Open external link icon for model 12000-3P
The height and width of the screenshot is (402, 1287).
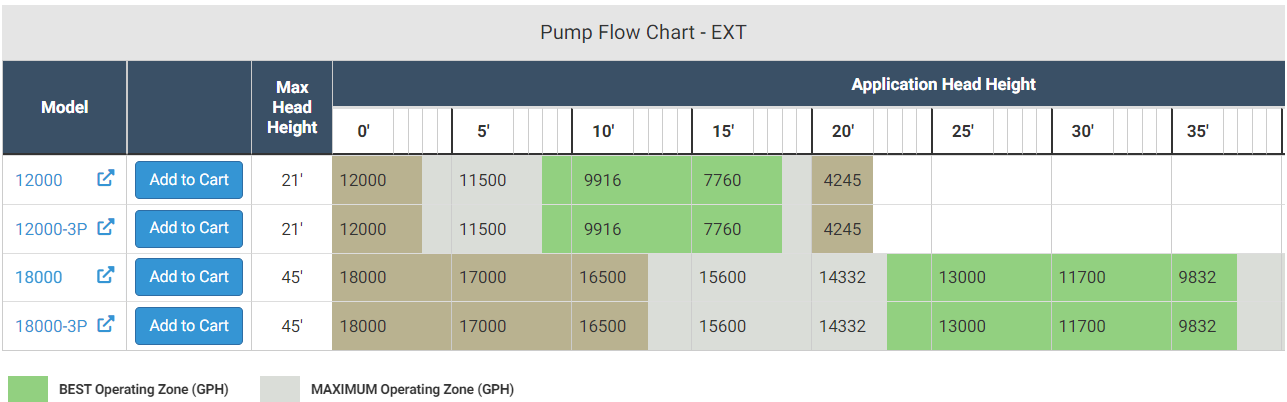point(106,228)
